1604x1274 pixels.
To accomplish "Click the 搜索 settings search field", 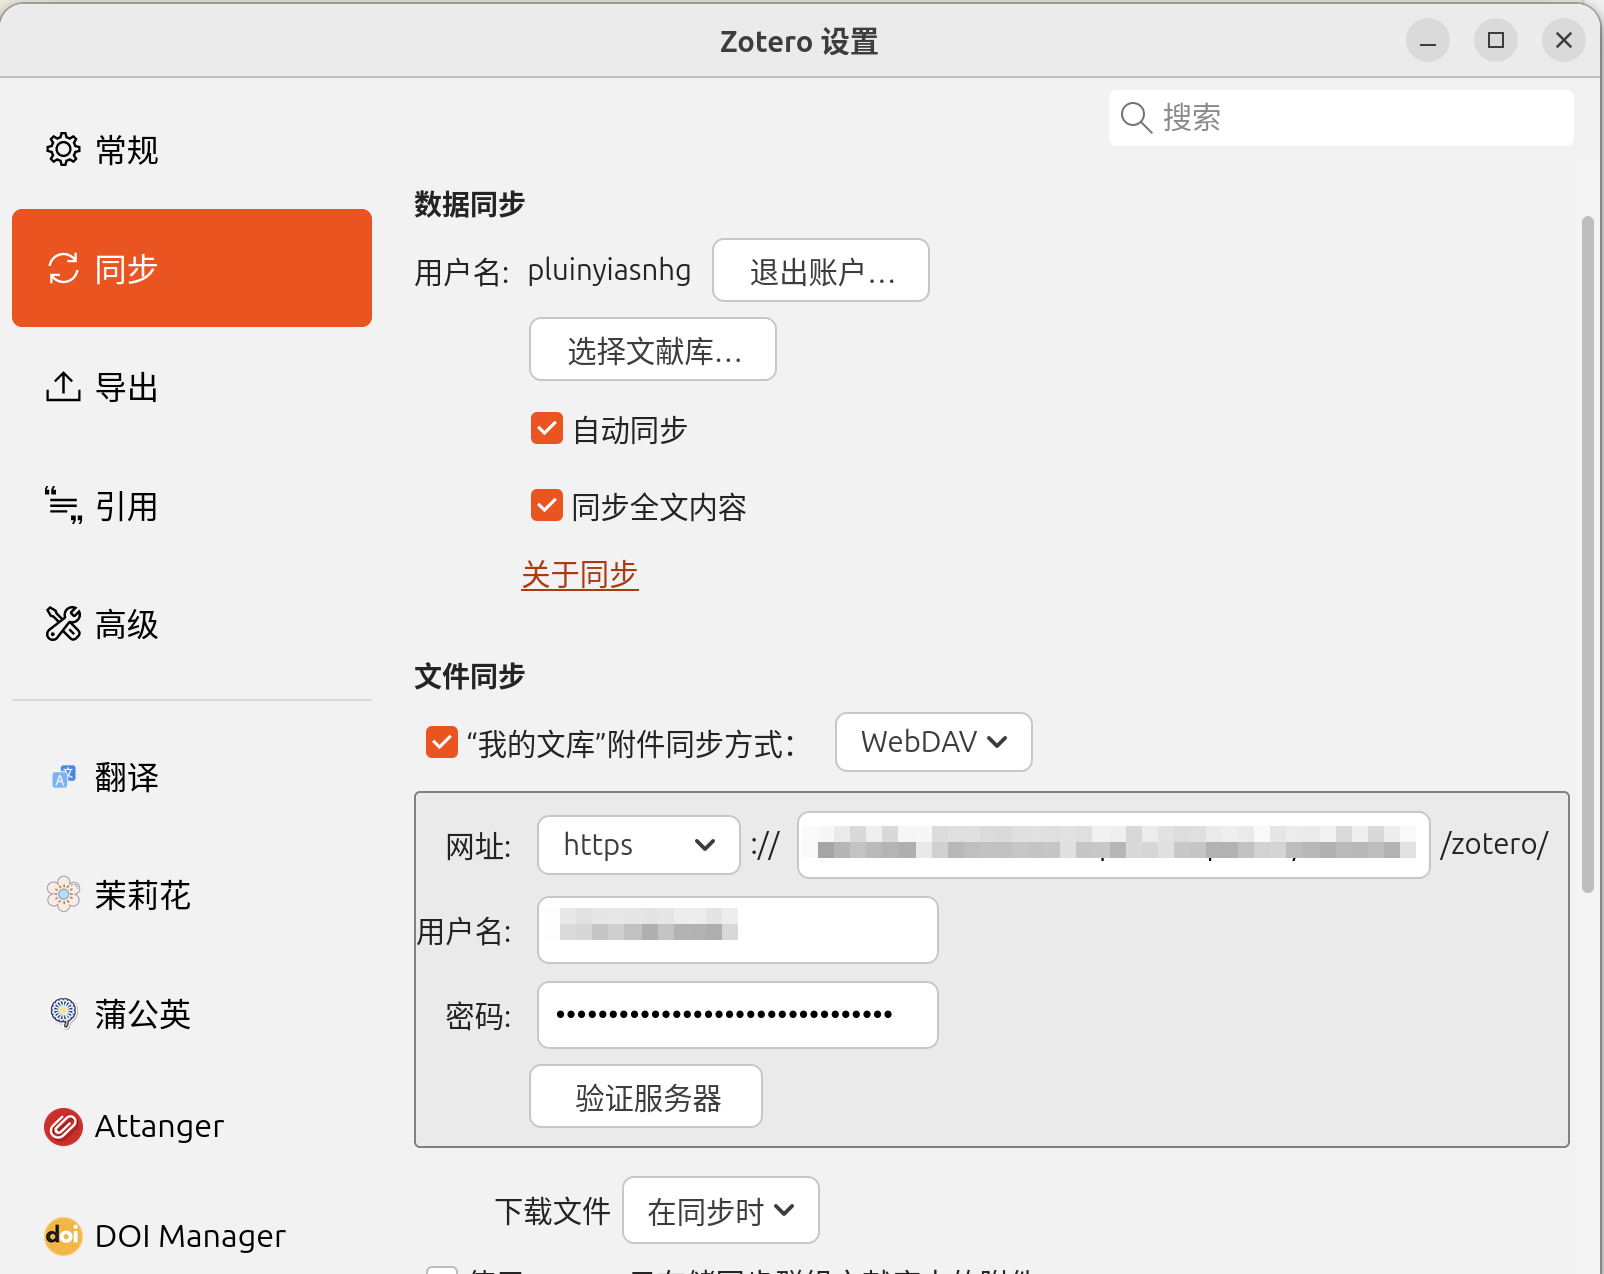I will [x=1360, y=118].
